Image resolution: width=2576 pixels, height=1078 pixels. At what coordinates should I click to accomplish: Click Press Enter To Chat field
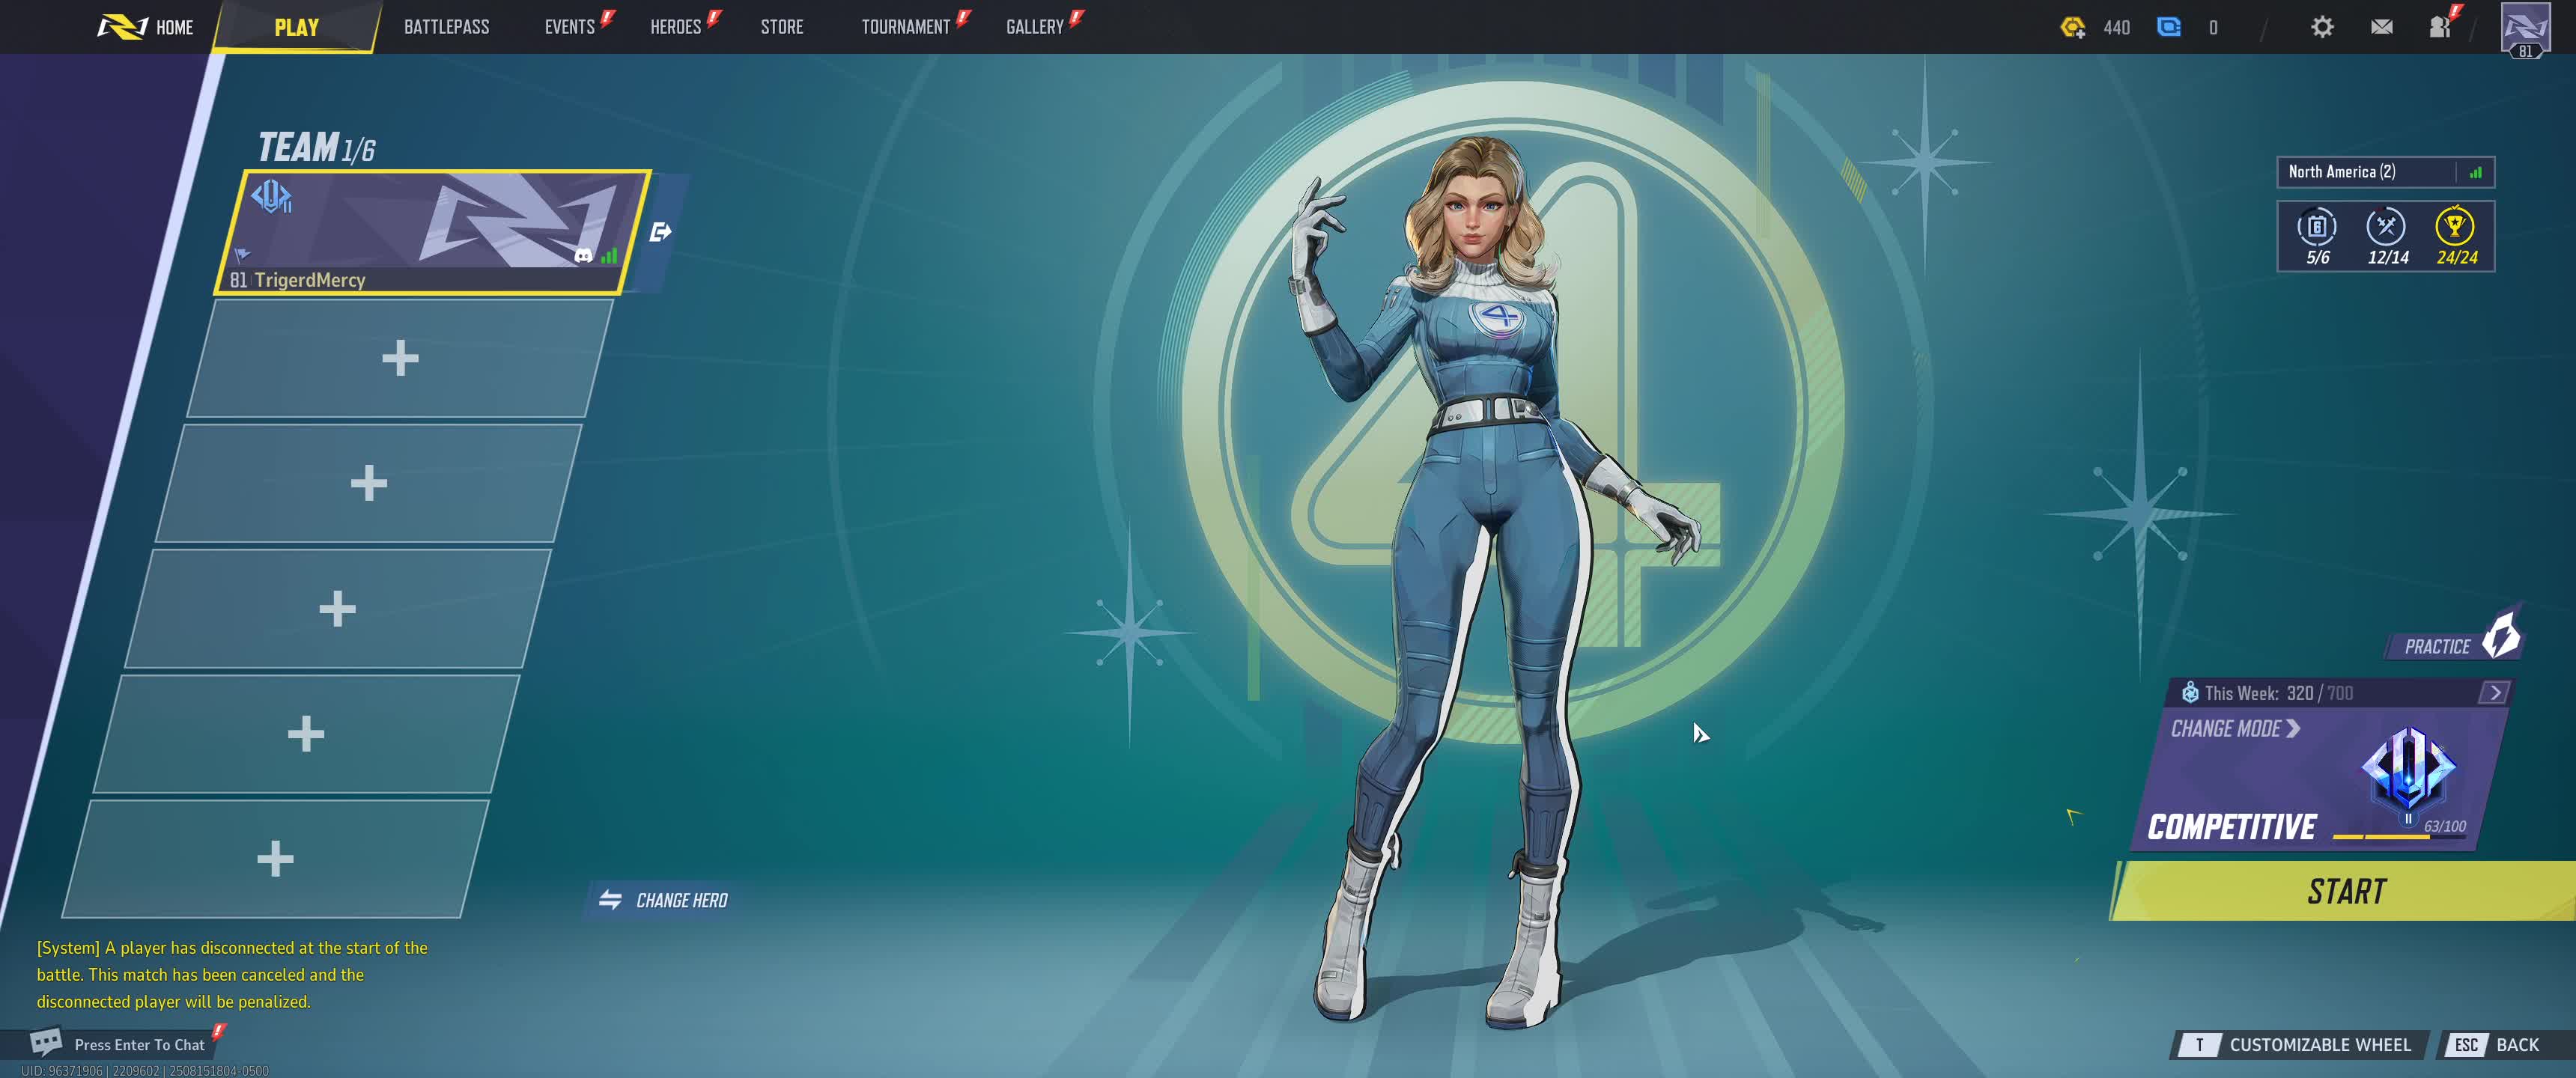pyautogui.click(x=139, y=1044)
